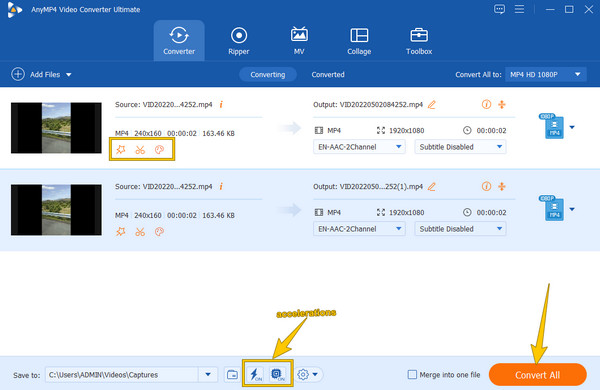
Task: Maximize the AnyMP4 window
Action: point(569,9)
